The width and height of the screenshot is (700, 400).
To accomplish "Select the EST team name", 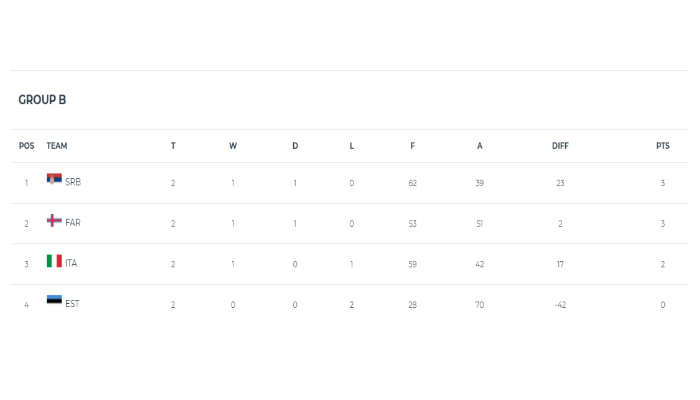I will click(x=72, y=304).
